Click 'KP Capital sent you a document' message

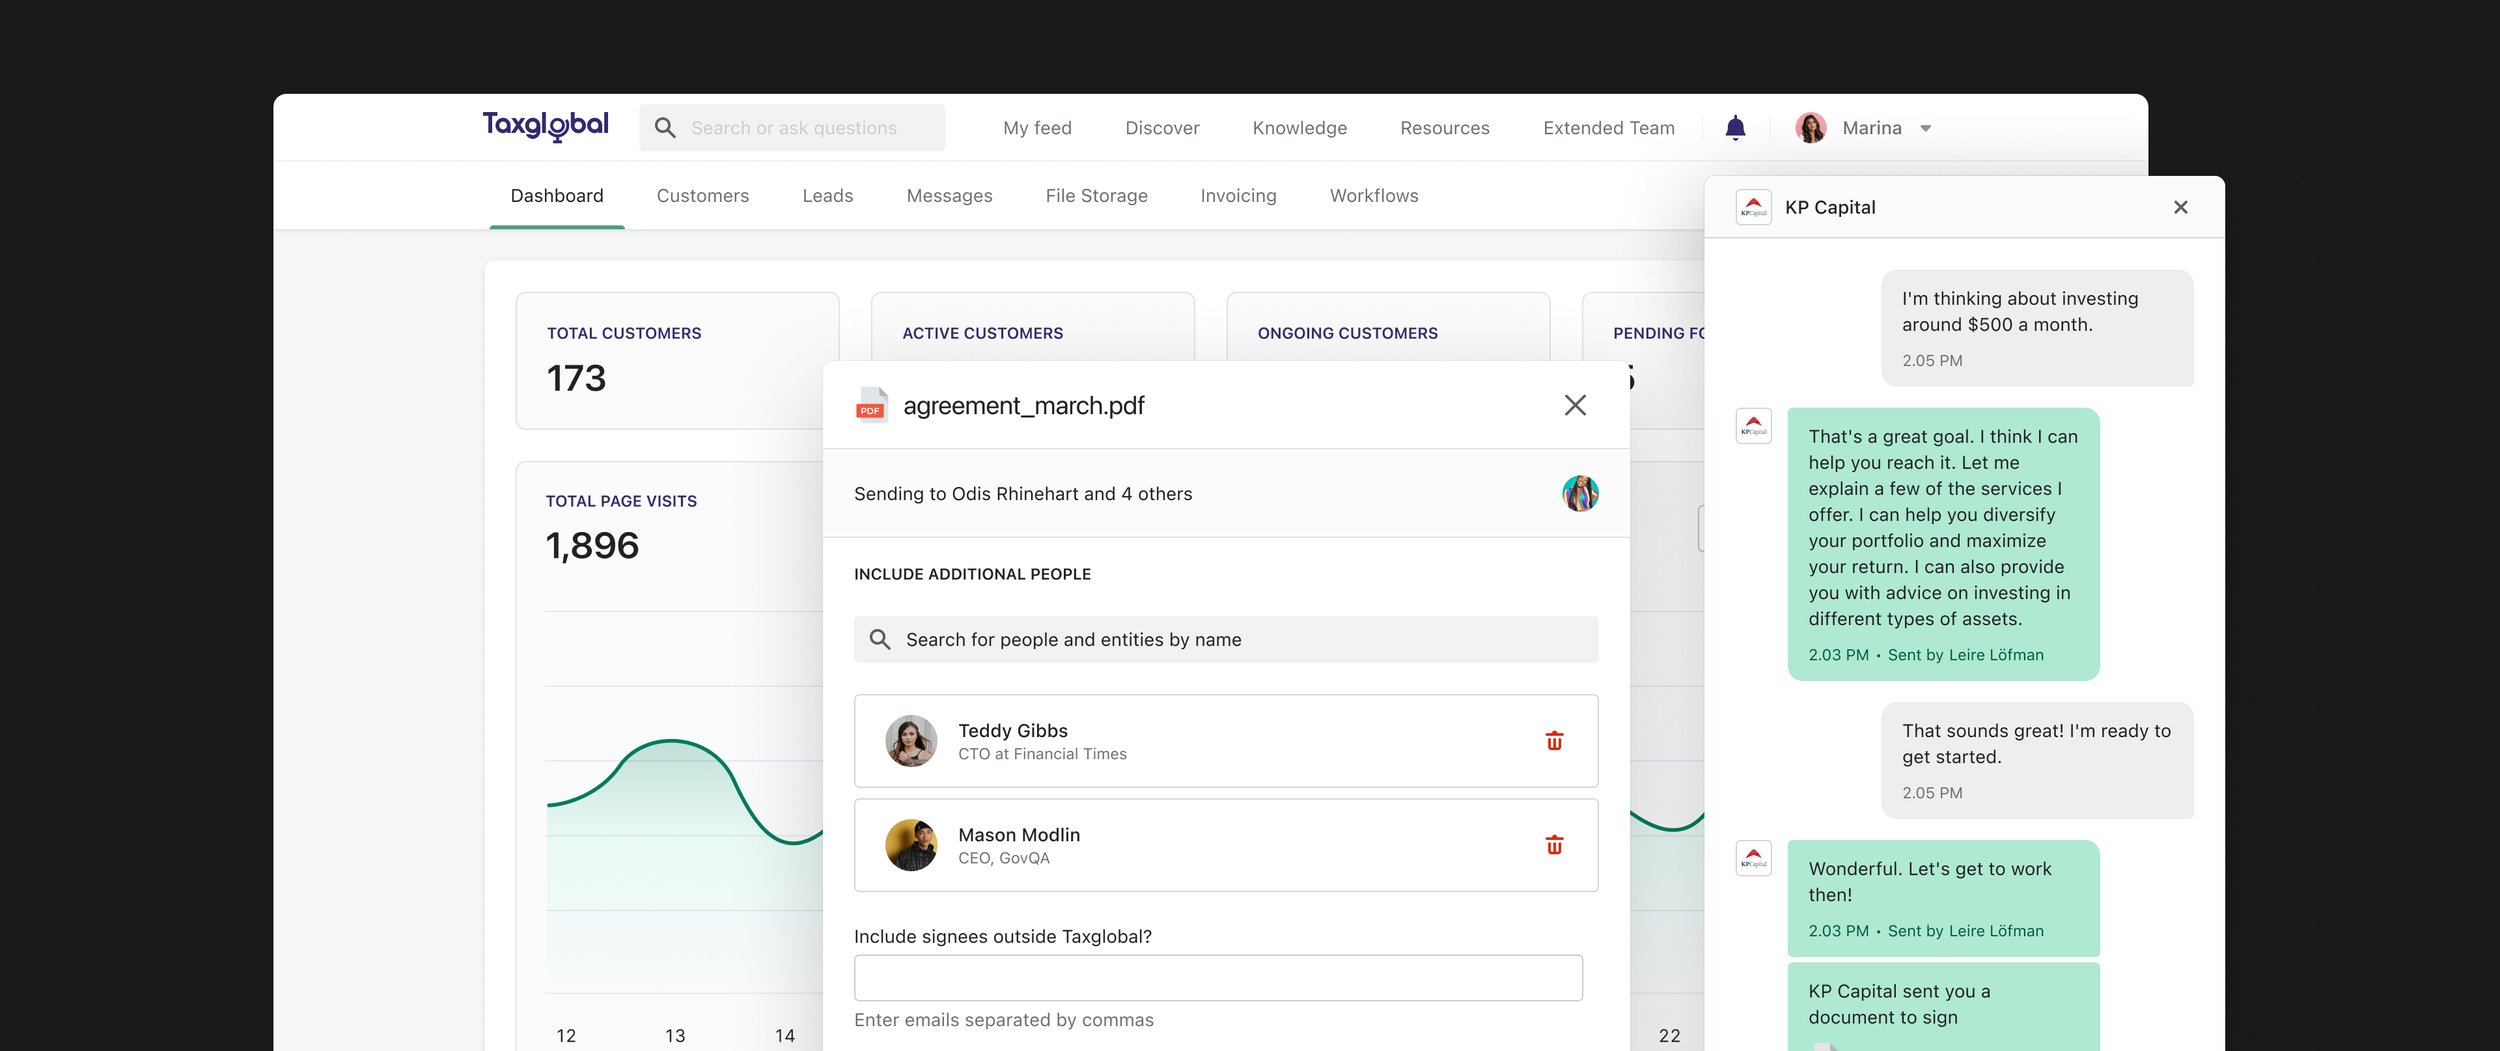[x=1943, y=1006]
